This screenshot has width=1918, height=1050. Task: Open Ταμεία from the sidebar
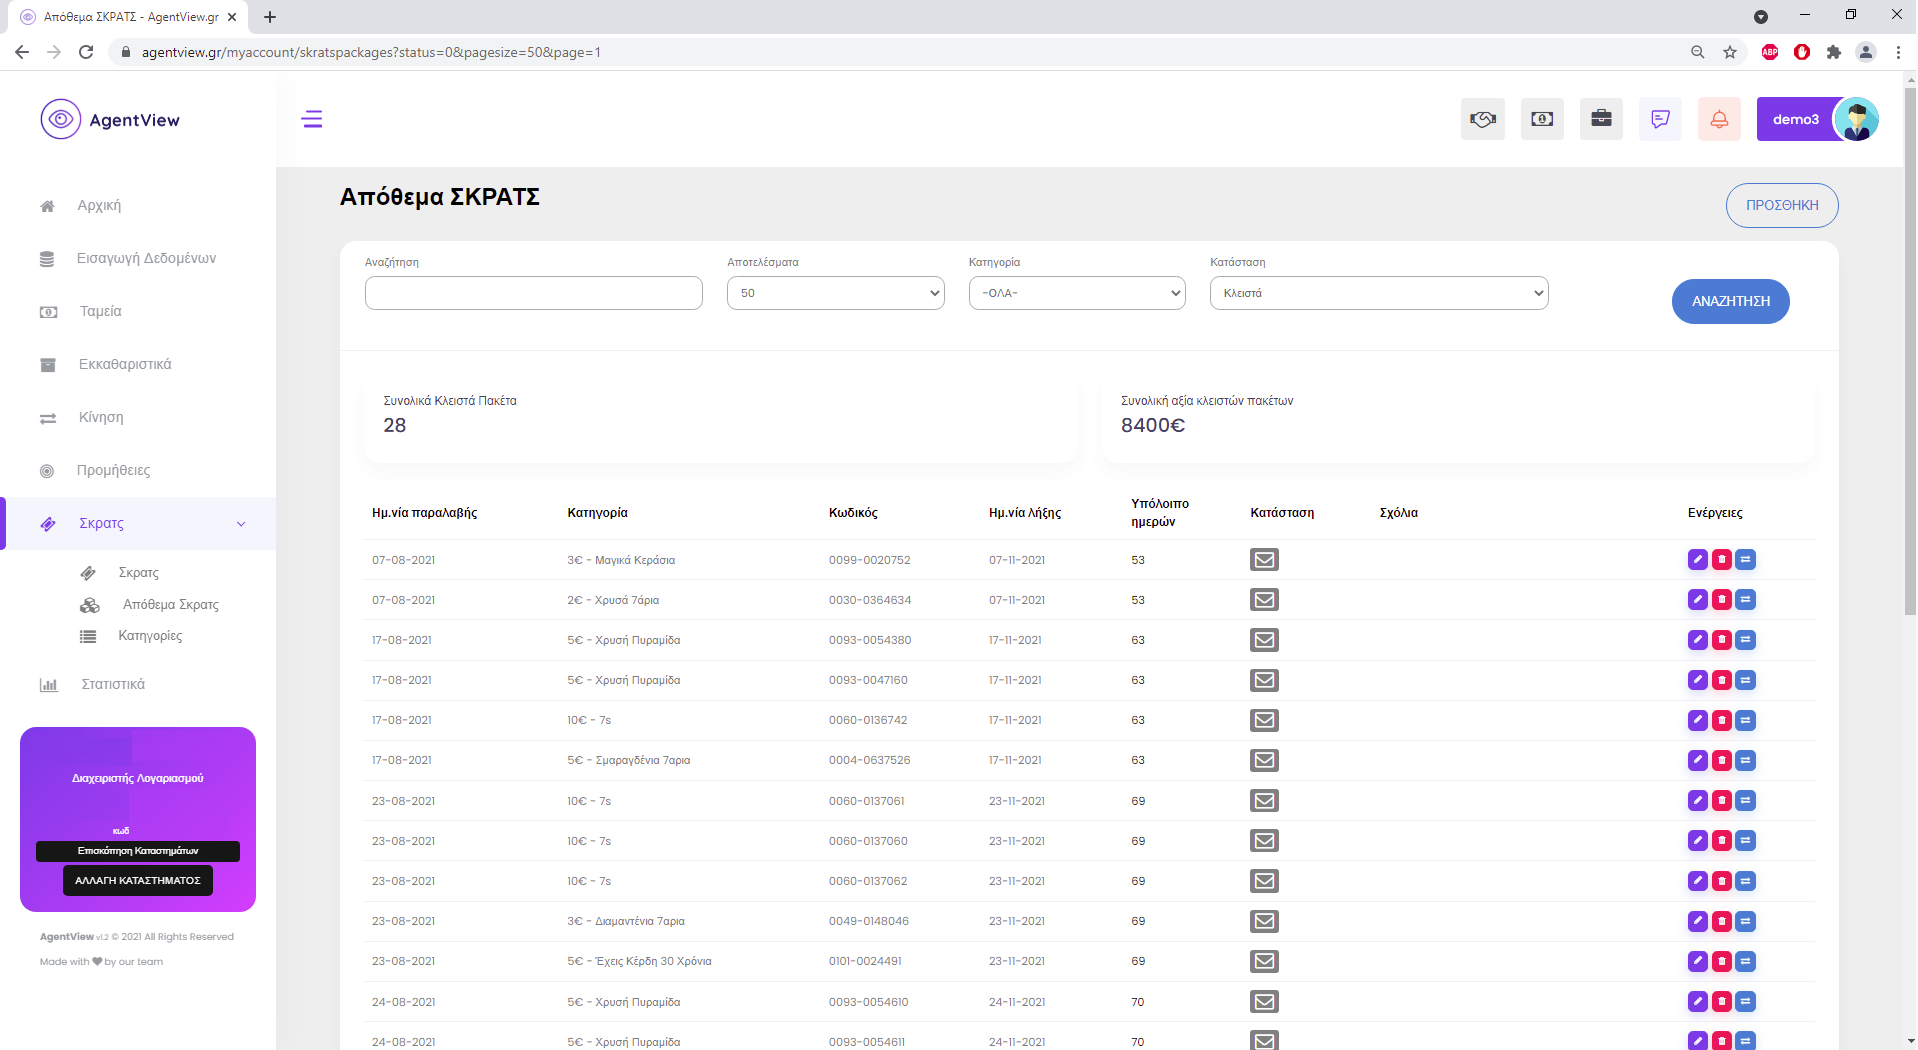100,312
